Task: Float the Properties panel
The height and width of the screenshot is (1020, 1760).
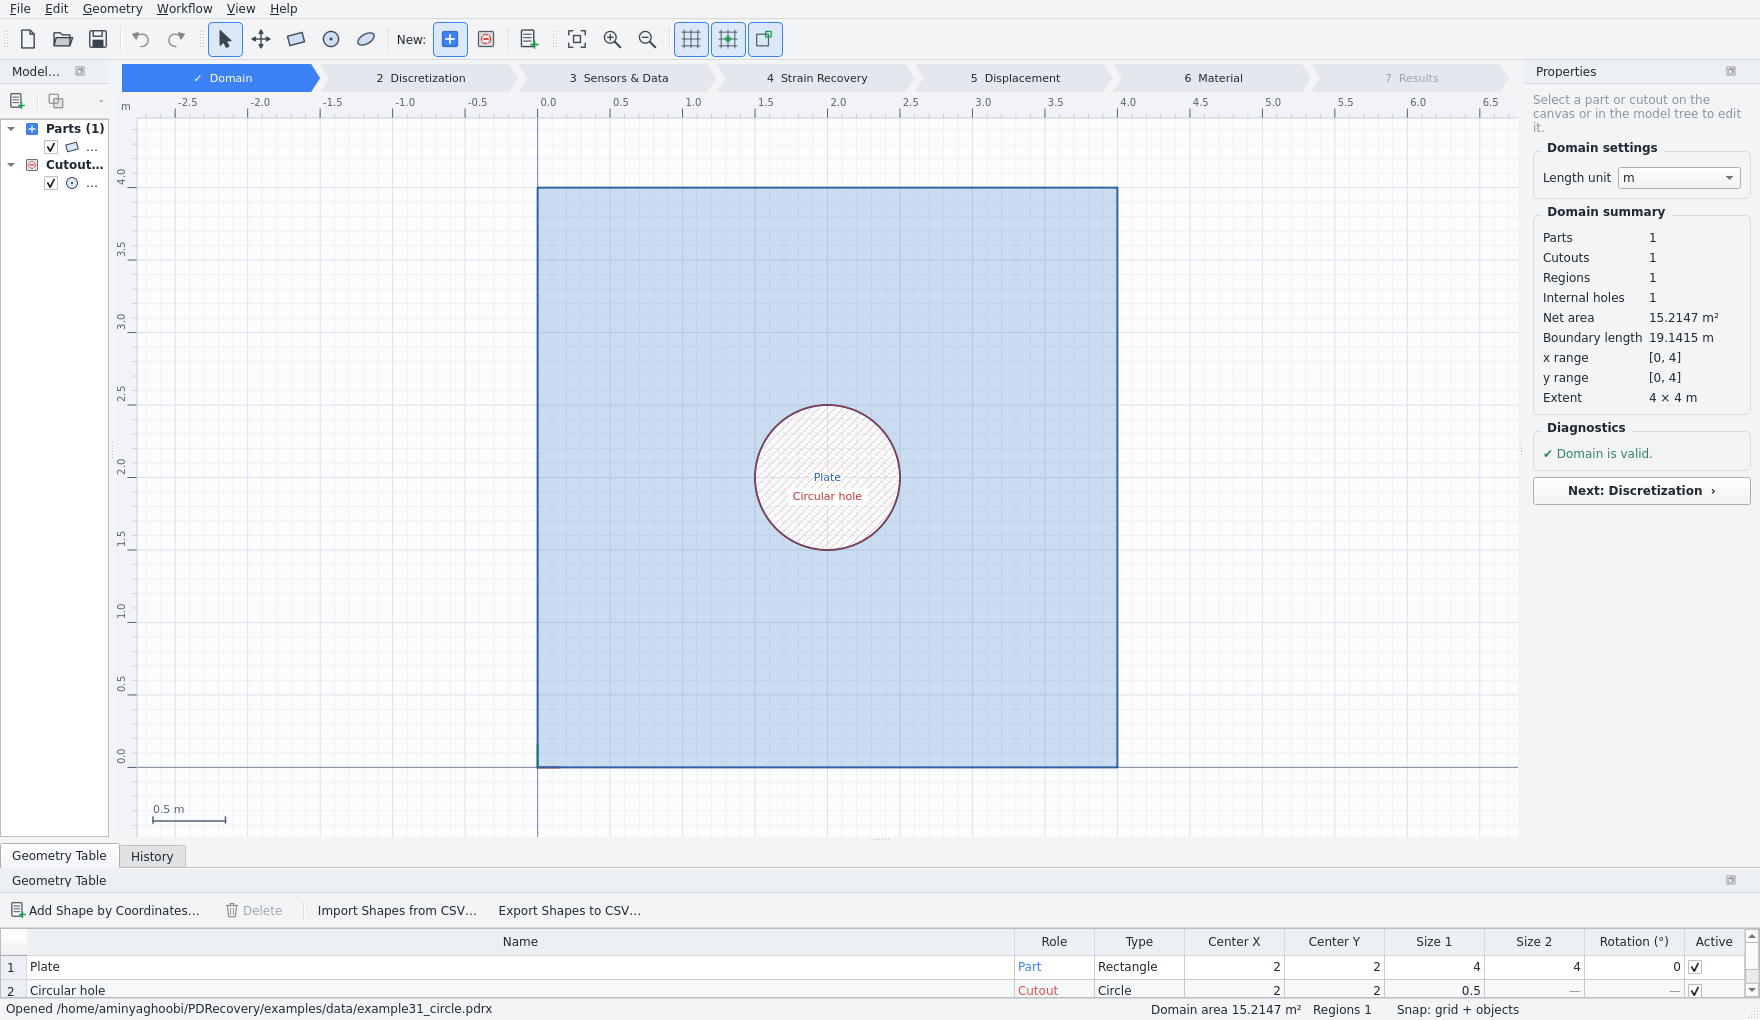Action: pyautogui.click(x=1731, y=71)
